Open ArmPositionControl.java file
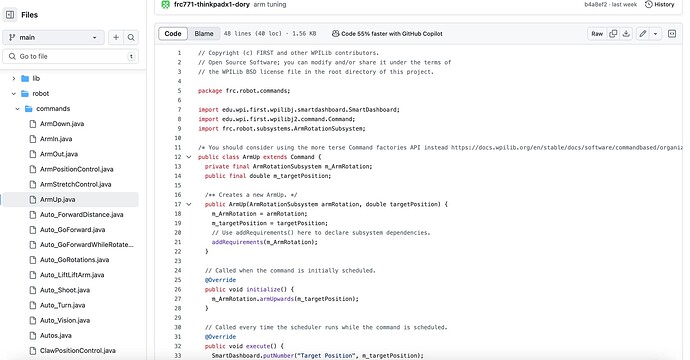The width and height of the screenshot is (690, 360). [x=77, y=169]
